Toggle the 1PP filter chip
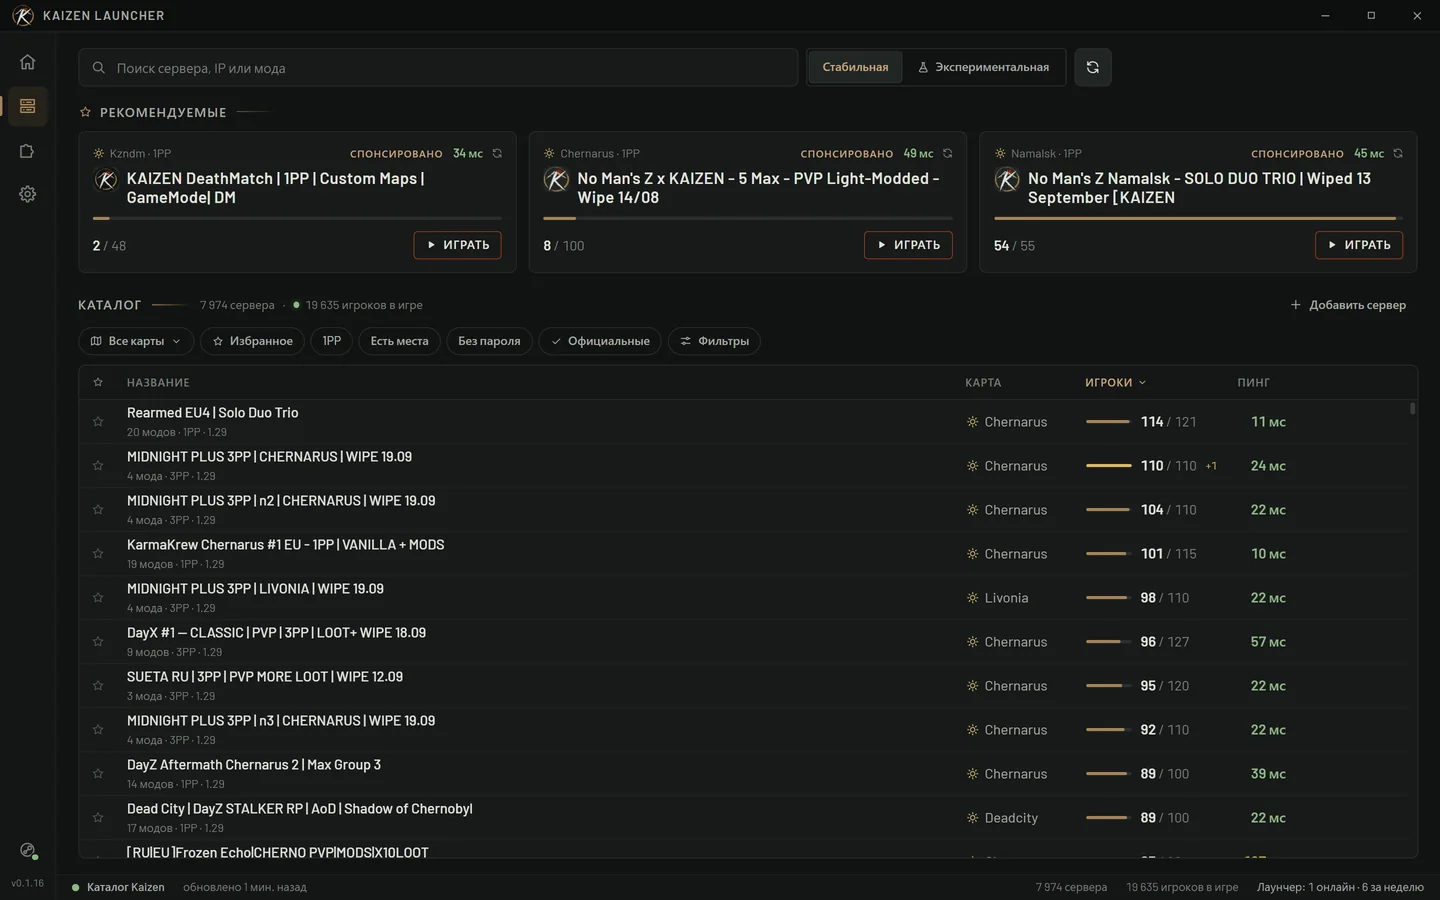This screenshot has width=1440, height=900. 332,341
